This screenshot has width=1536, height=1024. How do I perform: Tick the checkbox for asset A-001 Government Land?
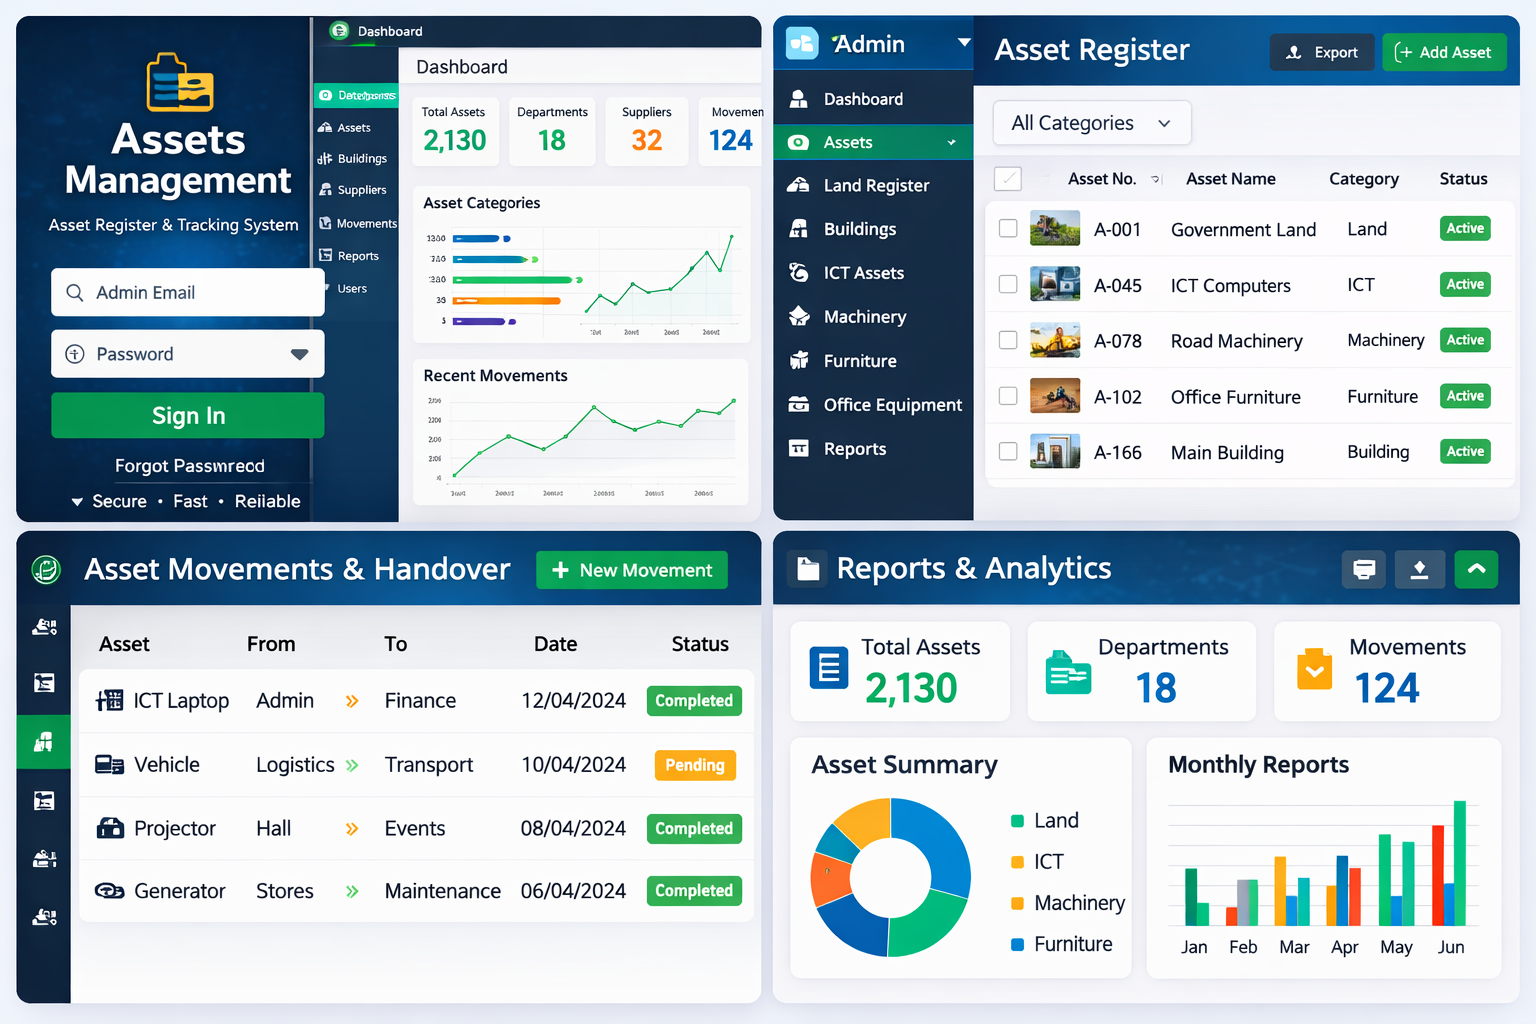(x=1008, y=228)
